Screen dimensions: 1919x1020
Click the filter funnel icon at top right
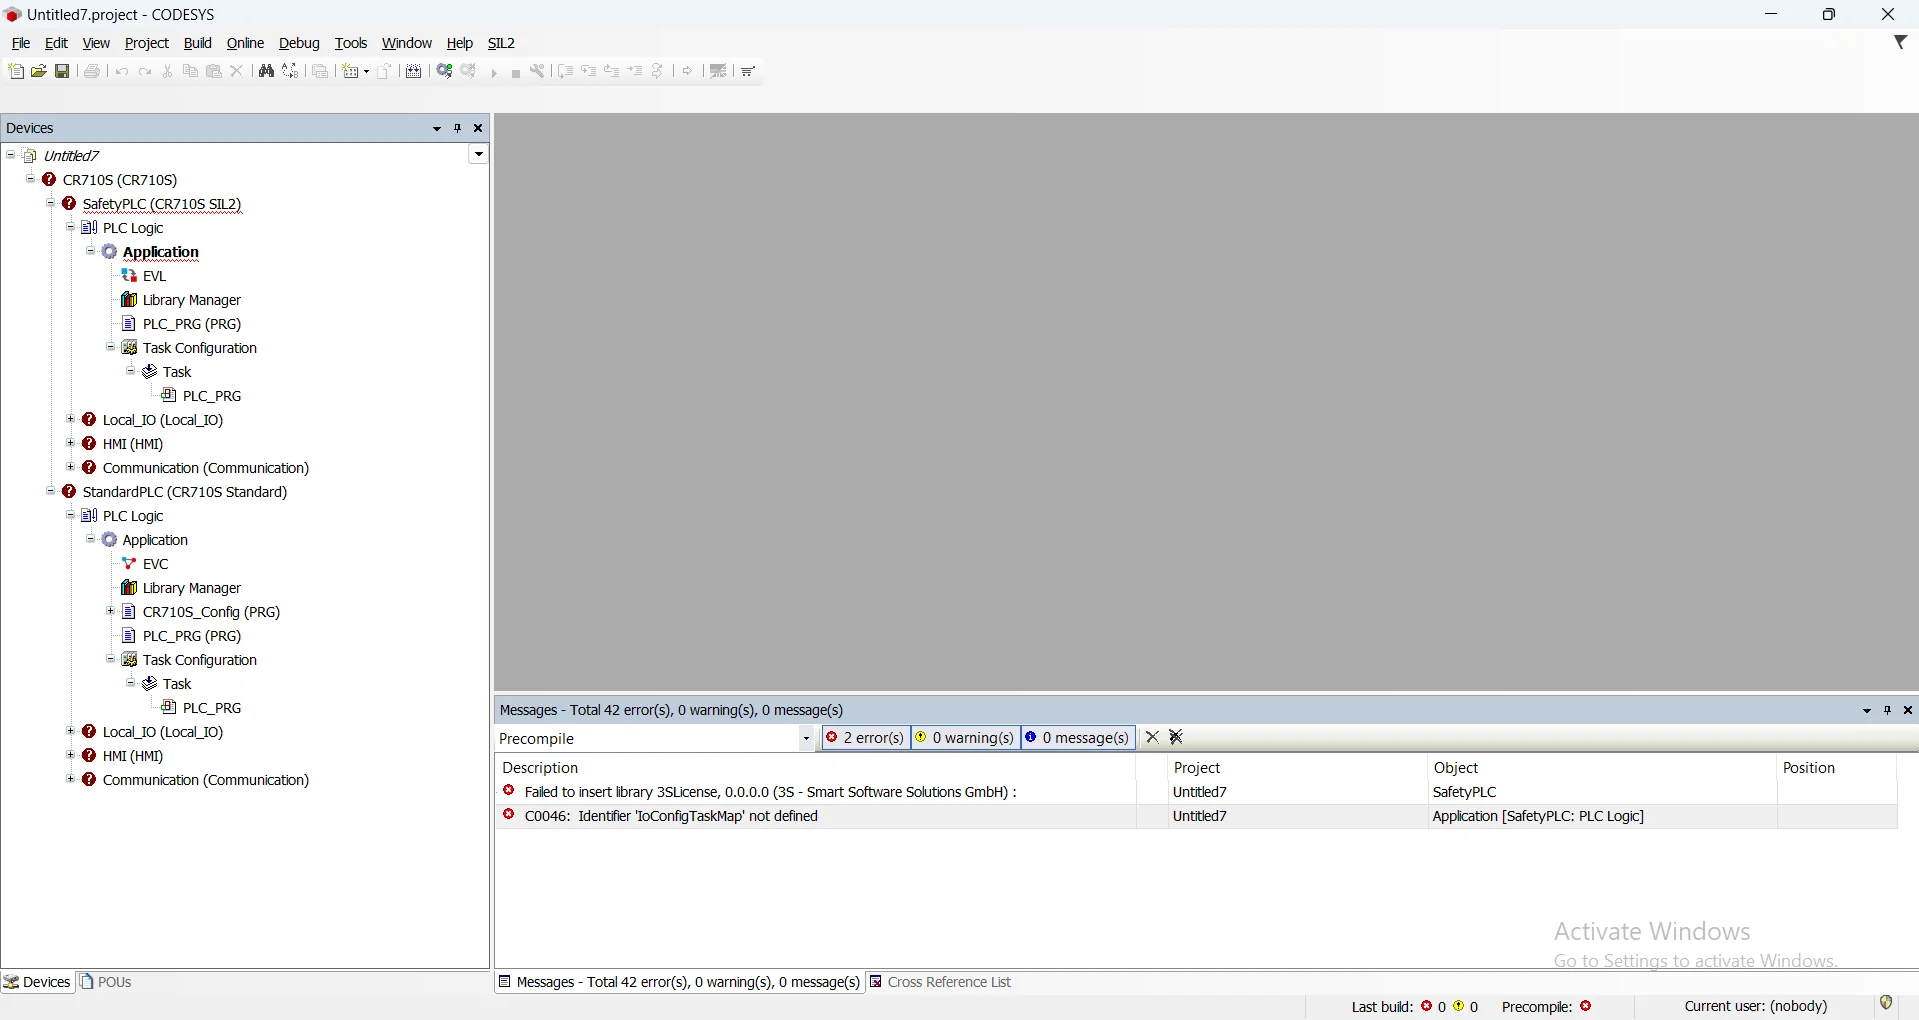tap(1901, 42)
